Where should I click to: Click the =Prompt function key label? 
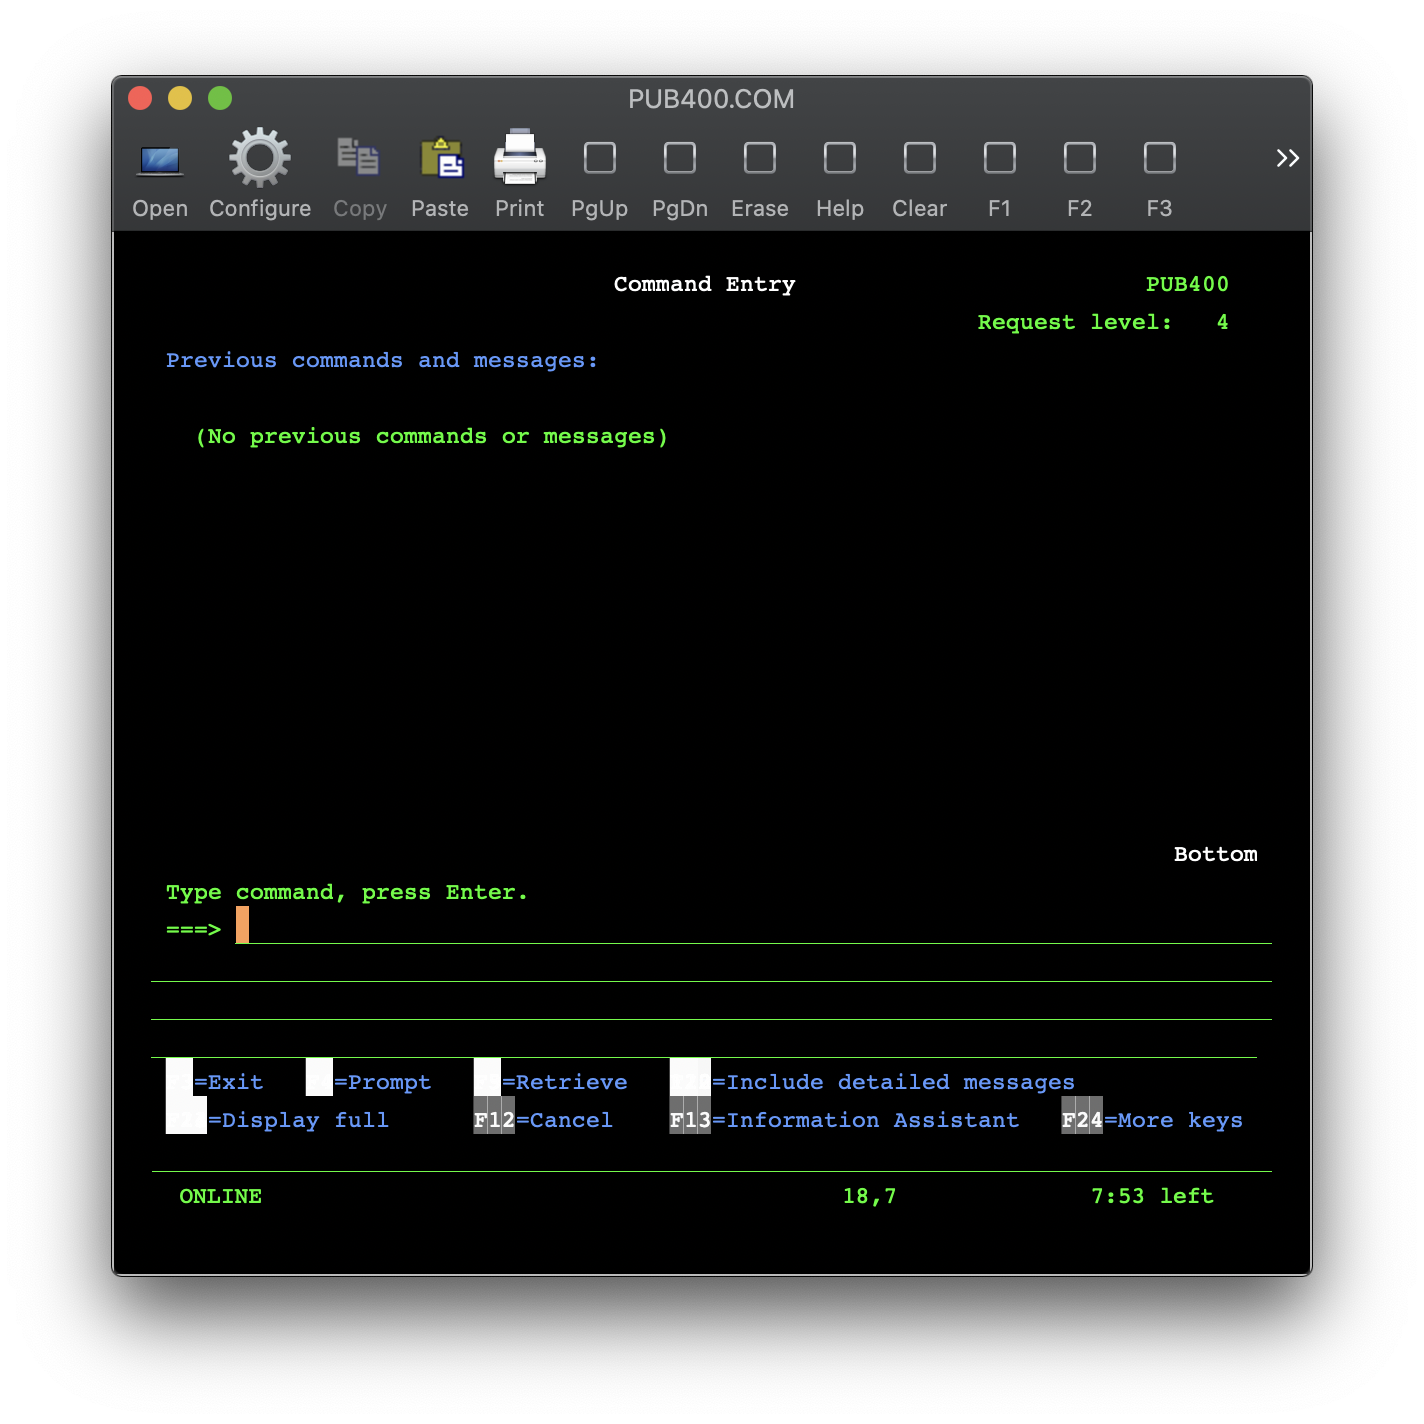pos(383,1082)
